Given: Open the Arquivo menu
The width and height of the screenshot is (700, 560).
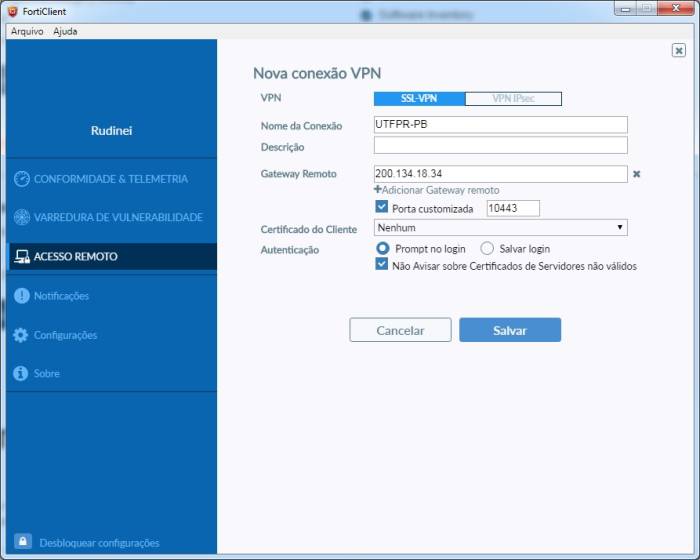Looking at the screenshot, I should point(27,31).
